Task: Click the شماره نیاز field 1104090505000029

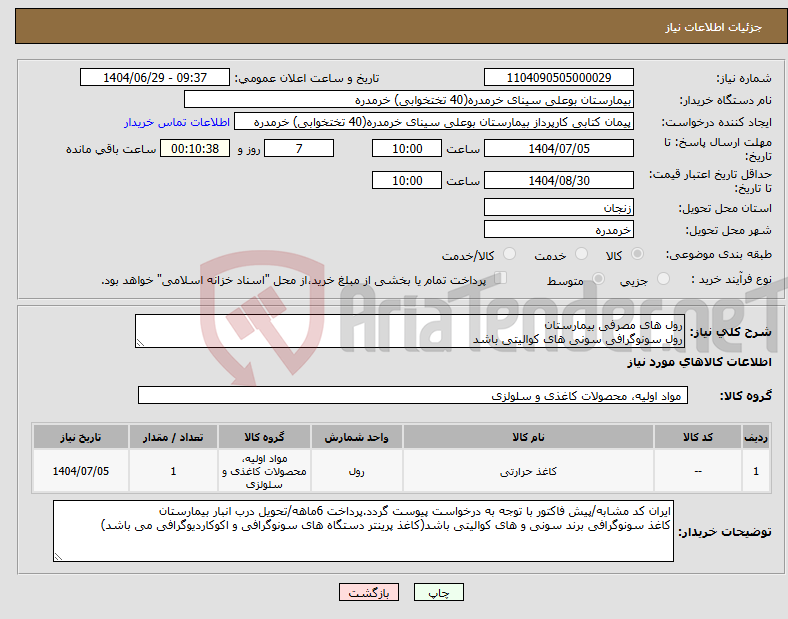Action: pyautogui.click(x=558, y=77)
